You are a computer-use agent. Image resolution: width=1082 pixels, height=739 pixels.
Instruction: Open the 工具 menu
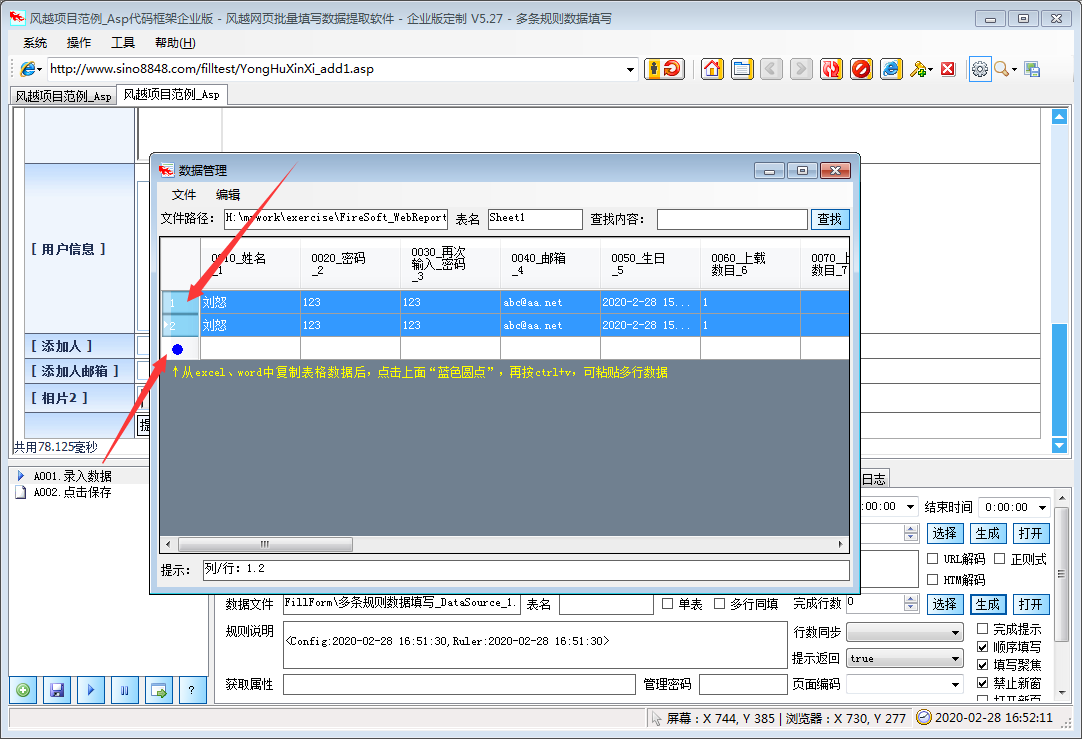(x=123, y=43)
